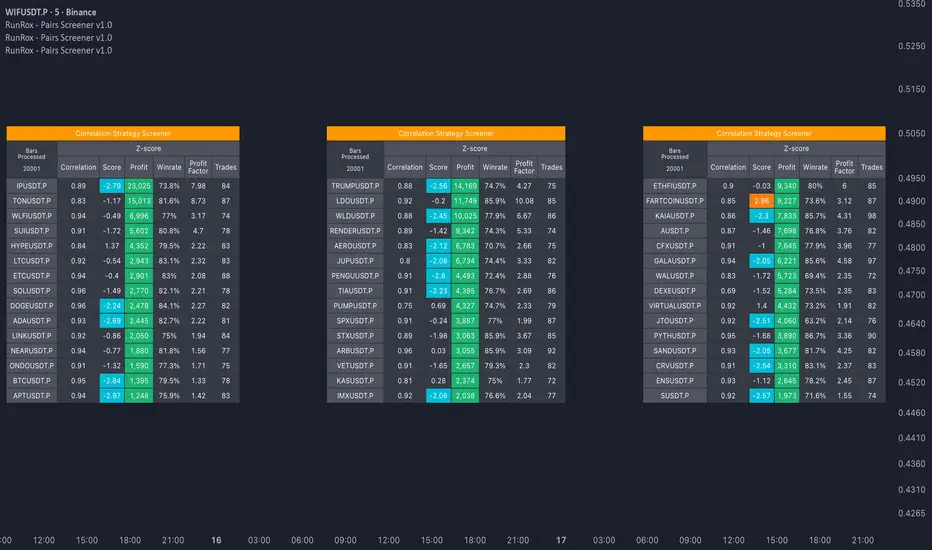
Task: Click the ETHFIUSDT.P pair name cell
Action: coord(675,185)
